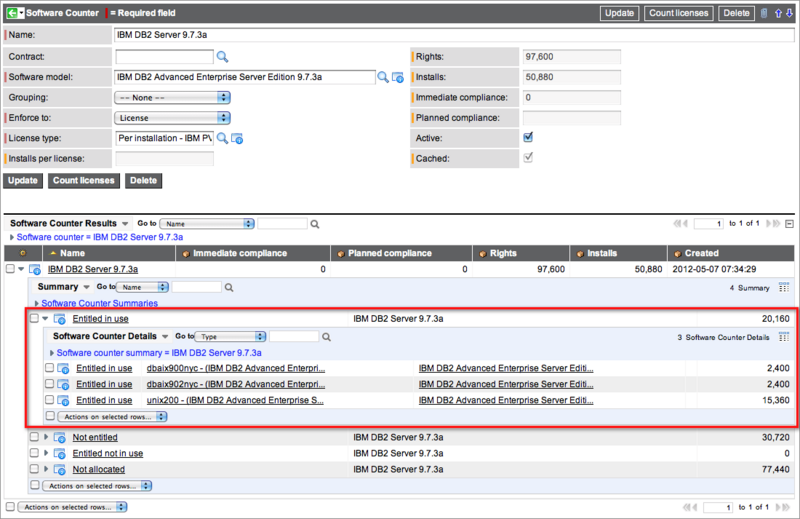Click search icon in Software Counter Results
The image size is (800, 519).
point(315,224)
